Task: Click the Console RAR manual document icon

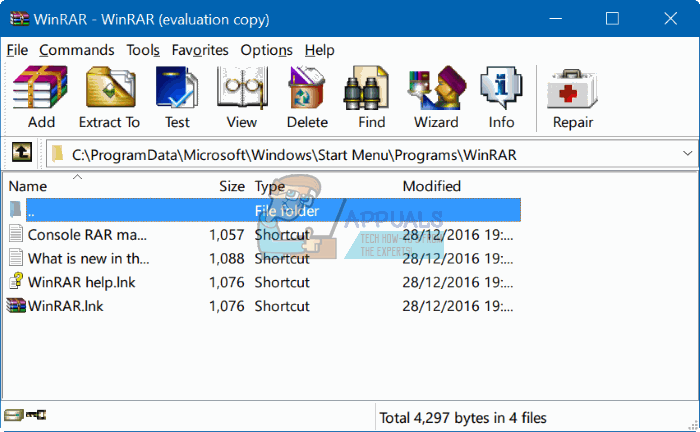Action: click(x=16, y=234)
